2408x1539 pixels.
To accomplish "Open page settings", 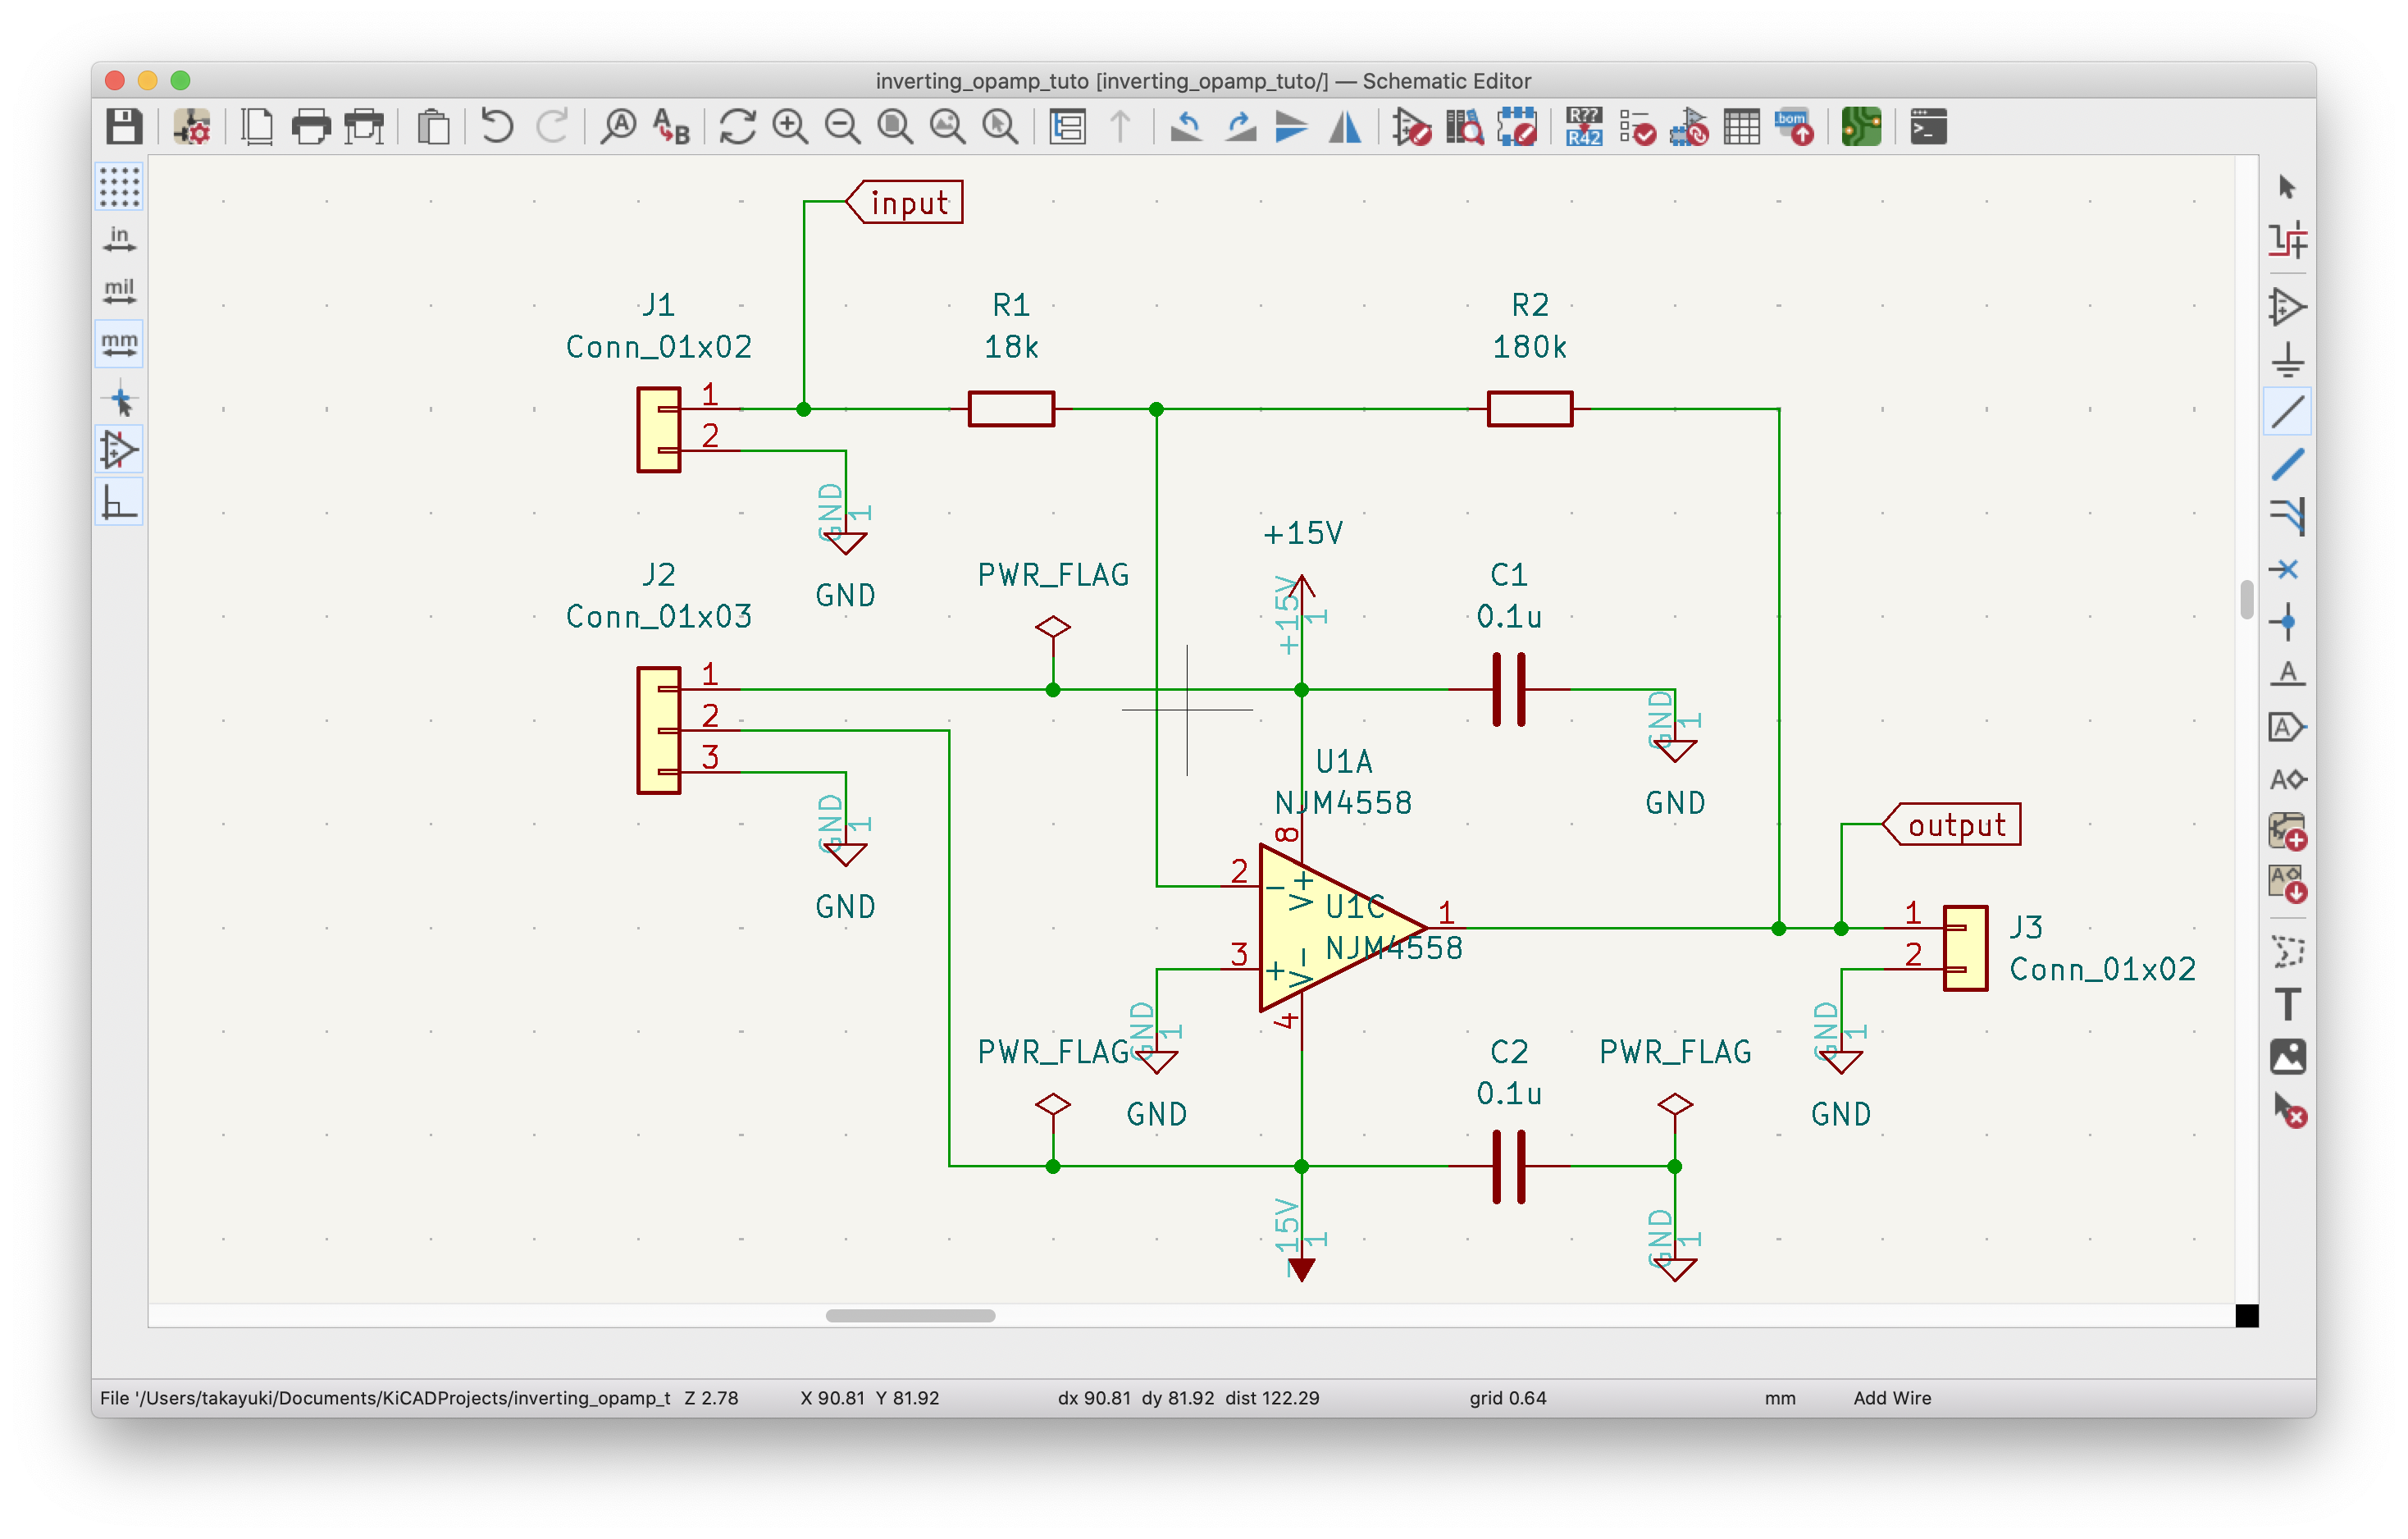I will click(258, 127).
